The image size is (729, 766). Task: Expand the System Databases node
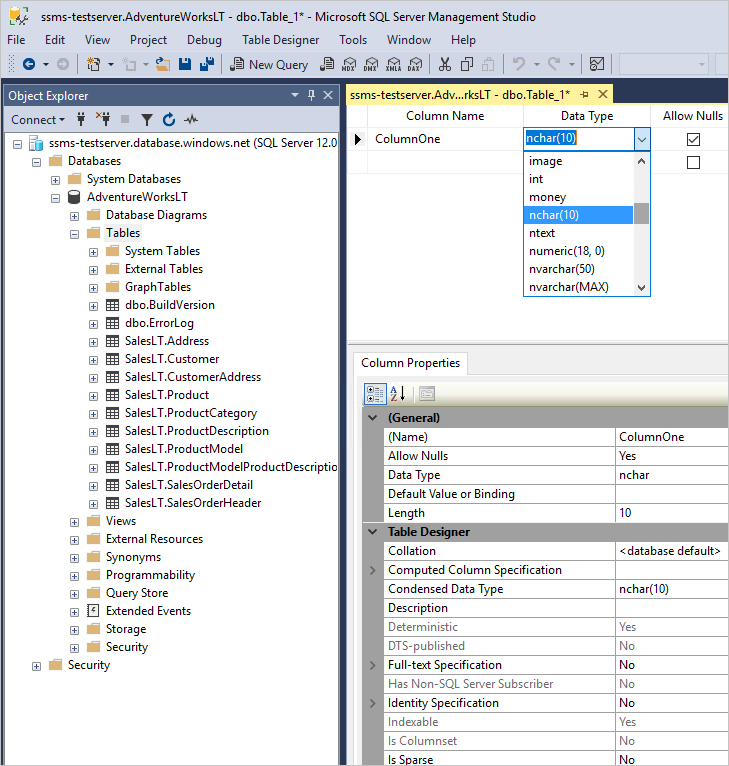[x=55, y=180]
